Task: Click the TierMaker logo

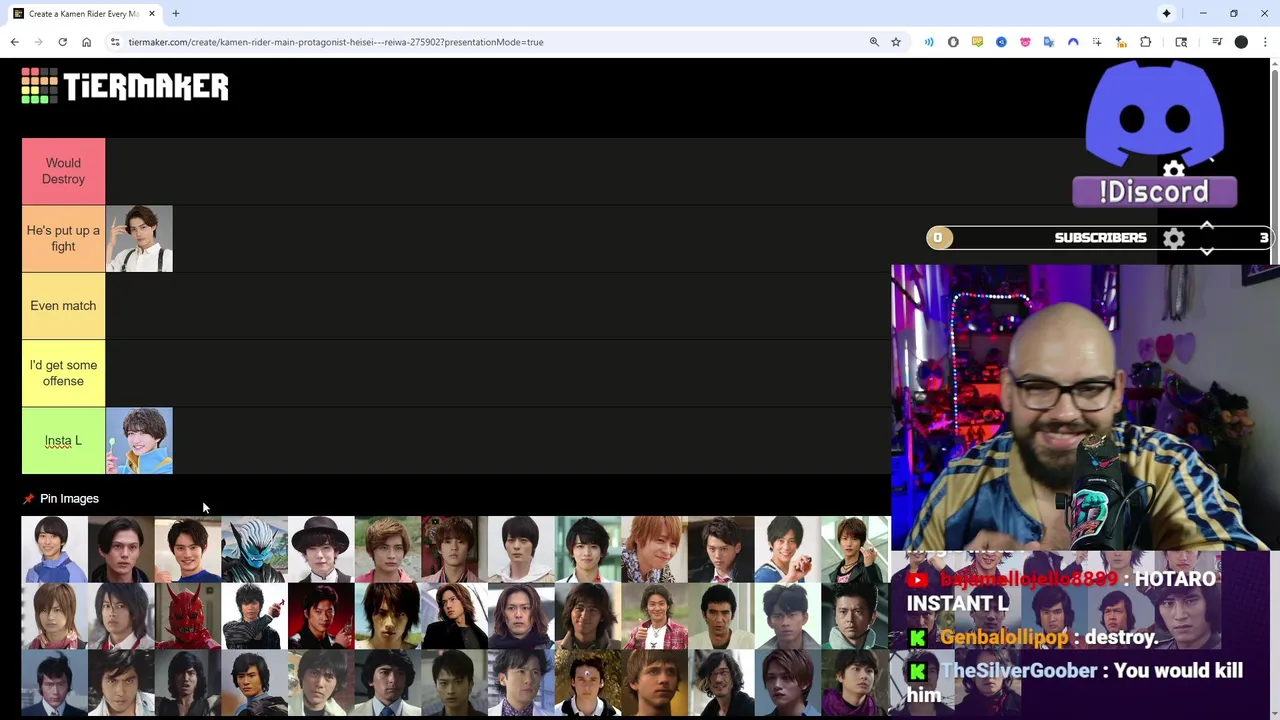Action: coord(125,86)
